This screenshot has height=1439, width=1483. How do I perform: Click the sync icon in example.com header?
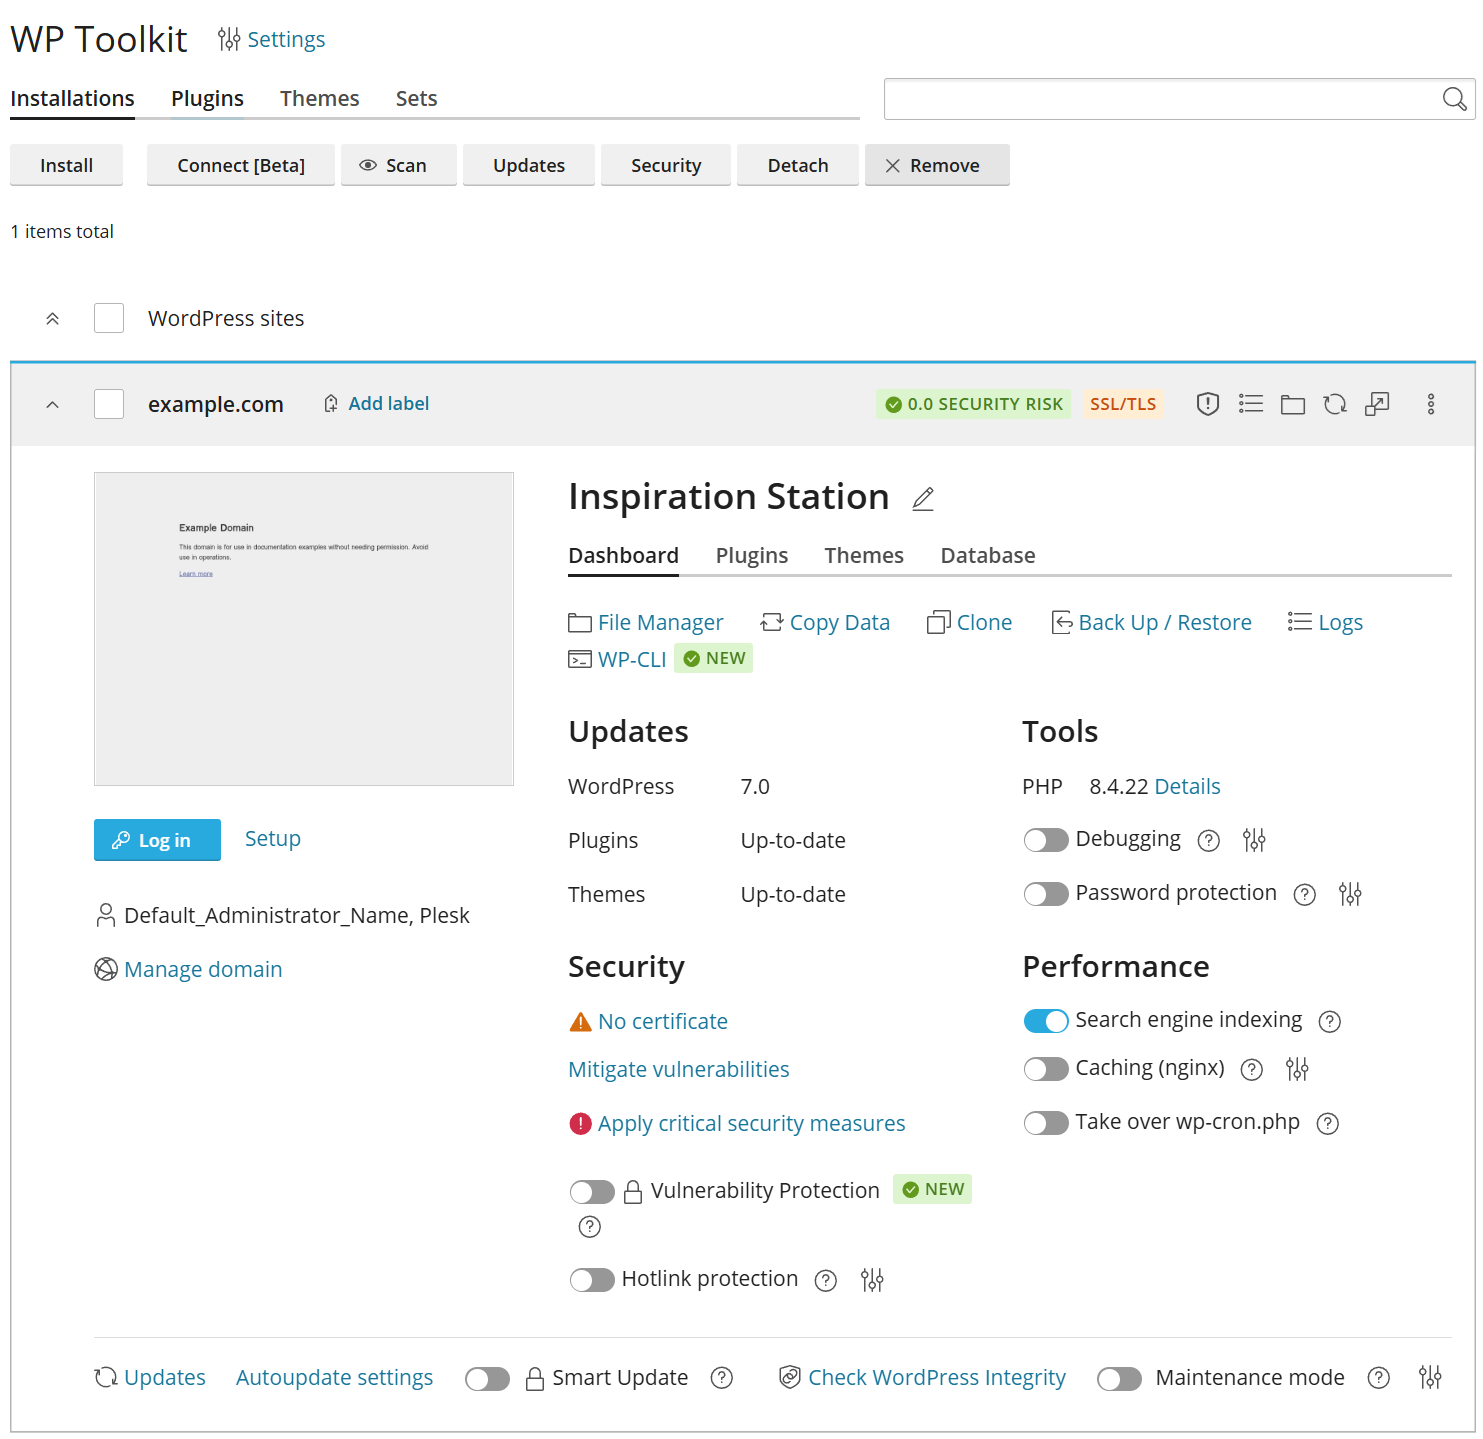1335,404
